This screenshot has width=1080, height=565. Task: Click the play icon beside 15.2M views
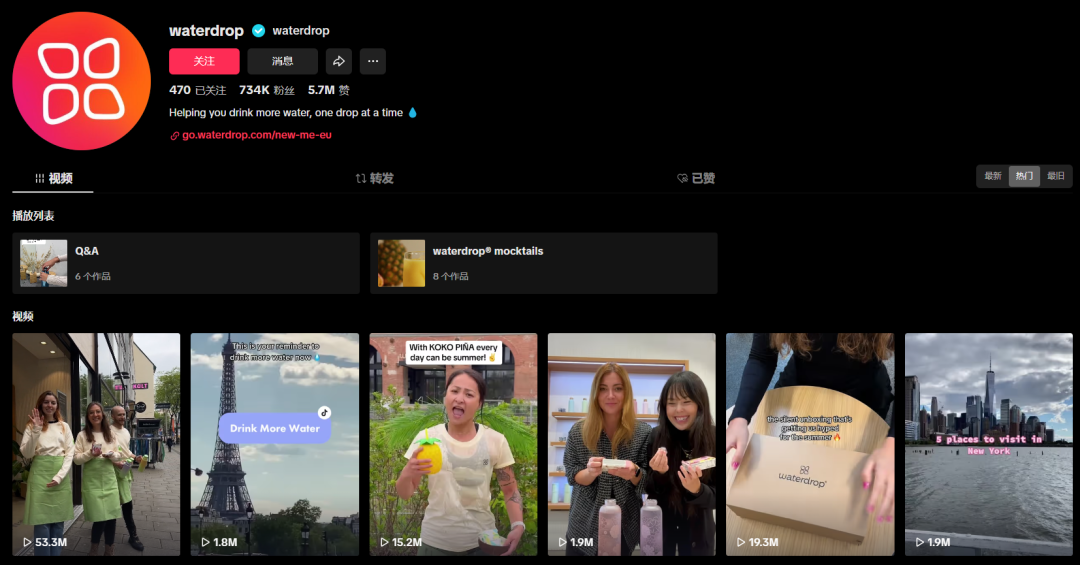(384, 542)
